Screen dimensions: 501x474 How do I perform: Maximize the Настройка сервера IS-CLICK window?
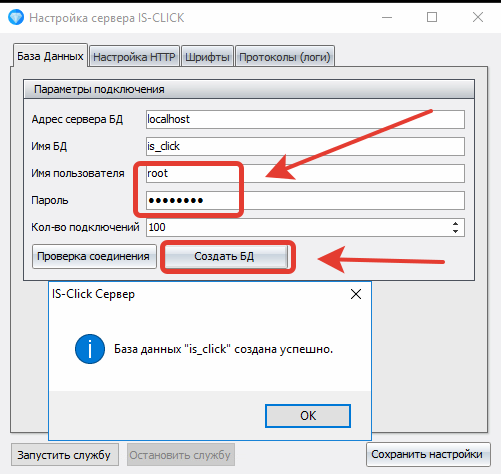click(432, 17)
